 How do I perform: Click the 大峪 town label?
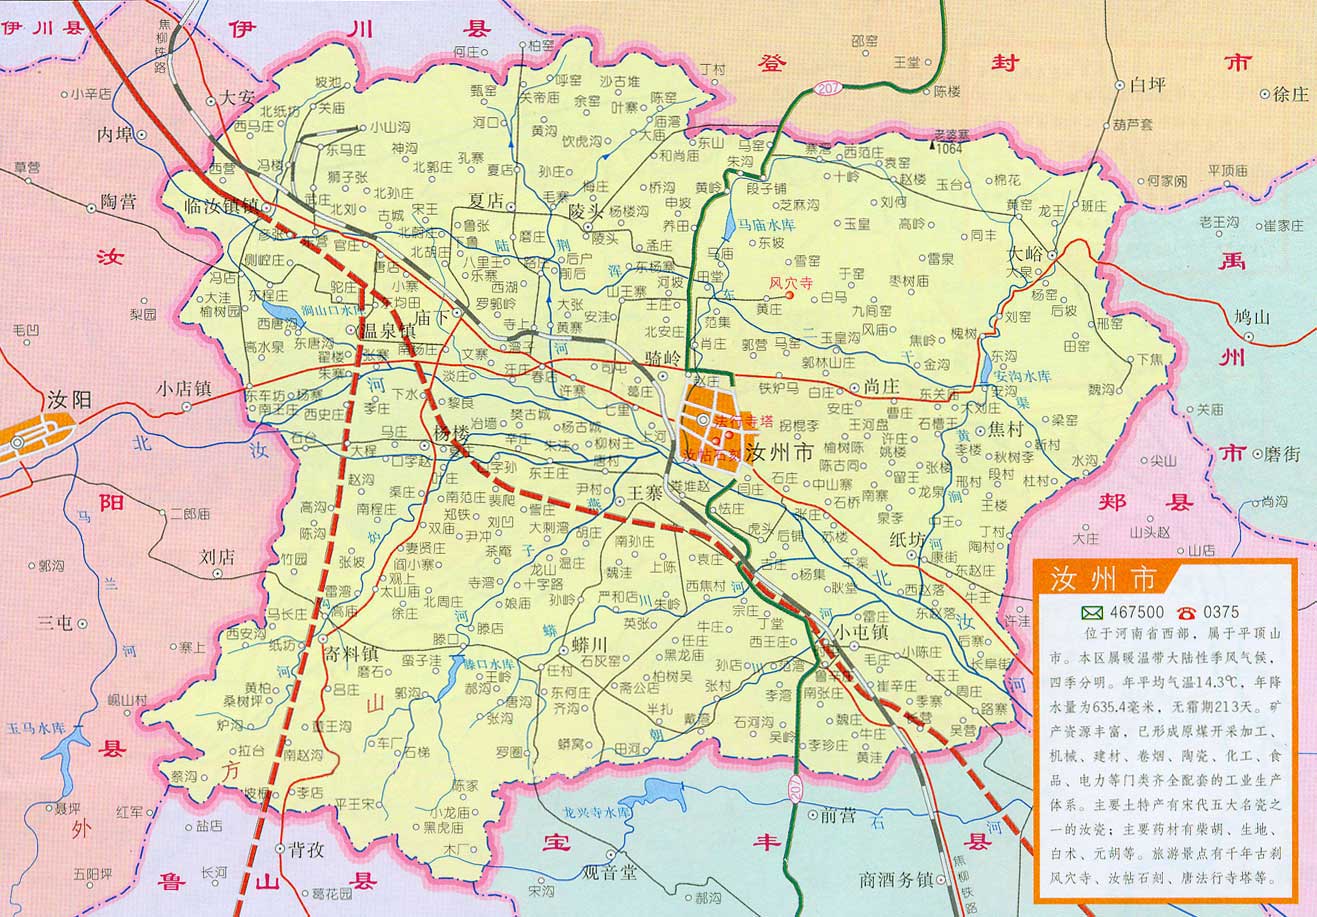[1024, 254]
